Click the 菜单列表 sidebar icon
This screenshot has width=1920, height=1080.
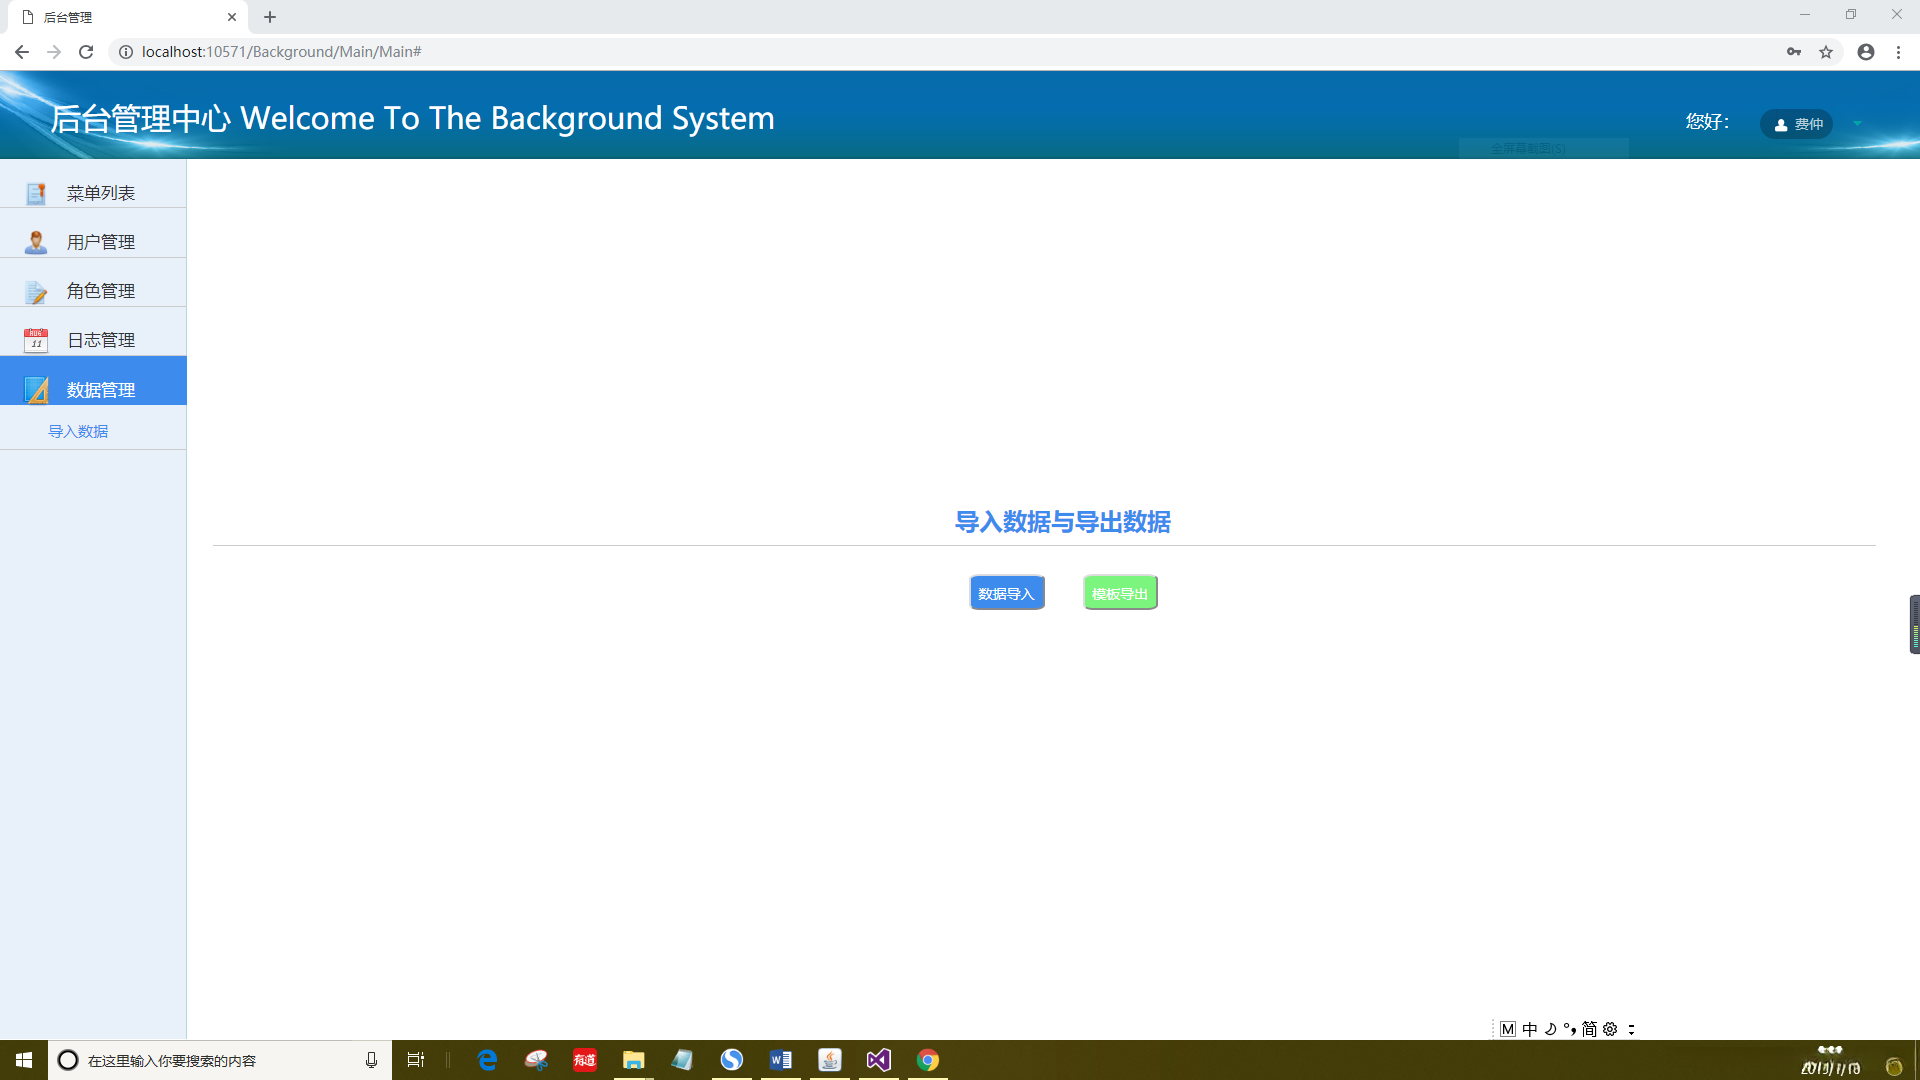point(36,193)
